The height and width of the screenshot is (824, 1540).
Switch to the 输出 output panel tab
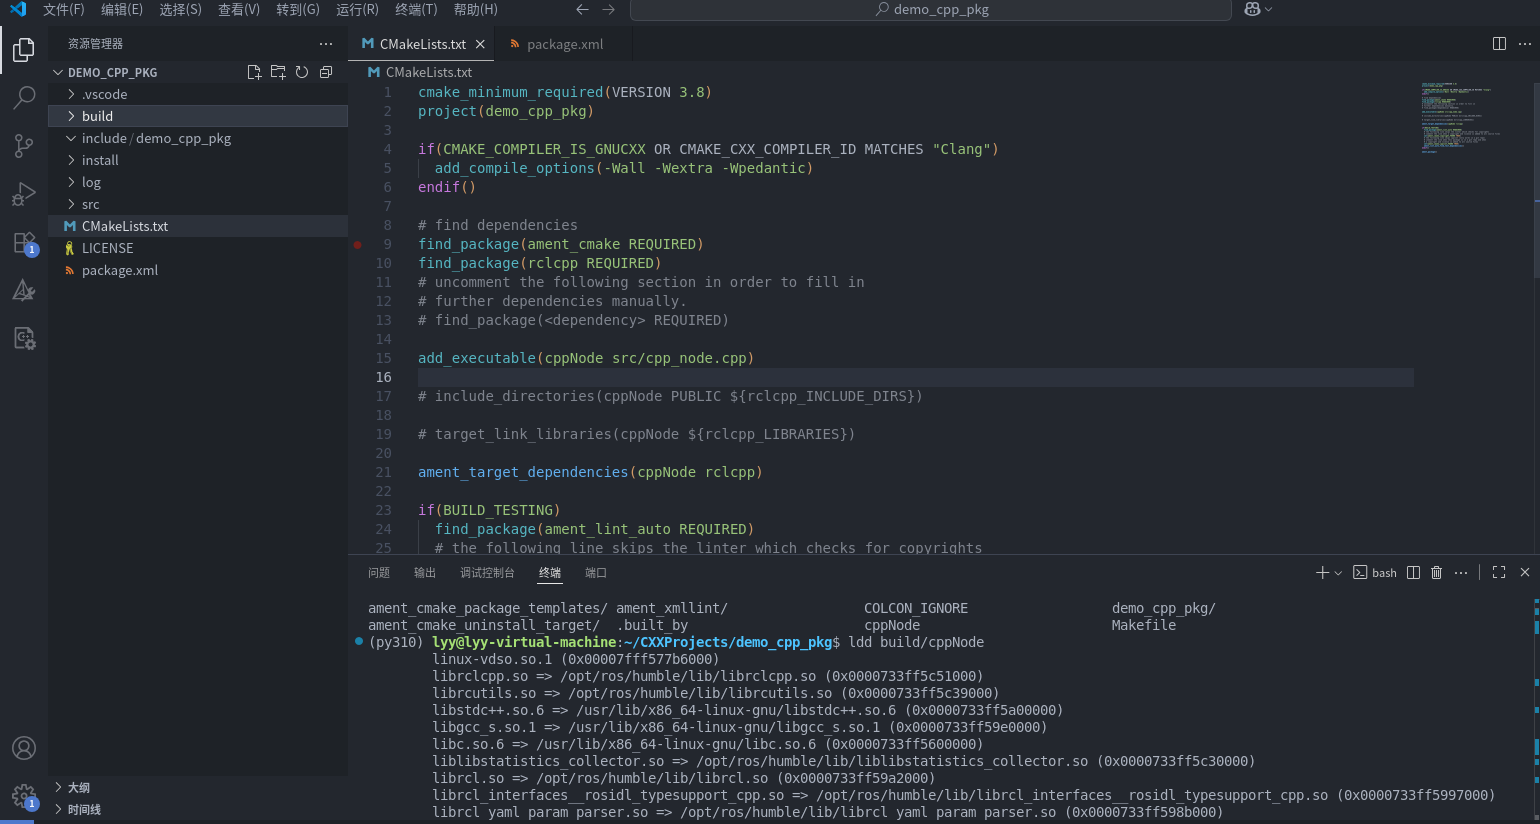point(425,573)
